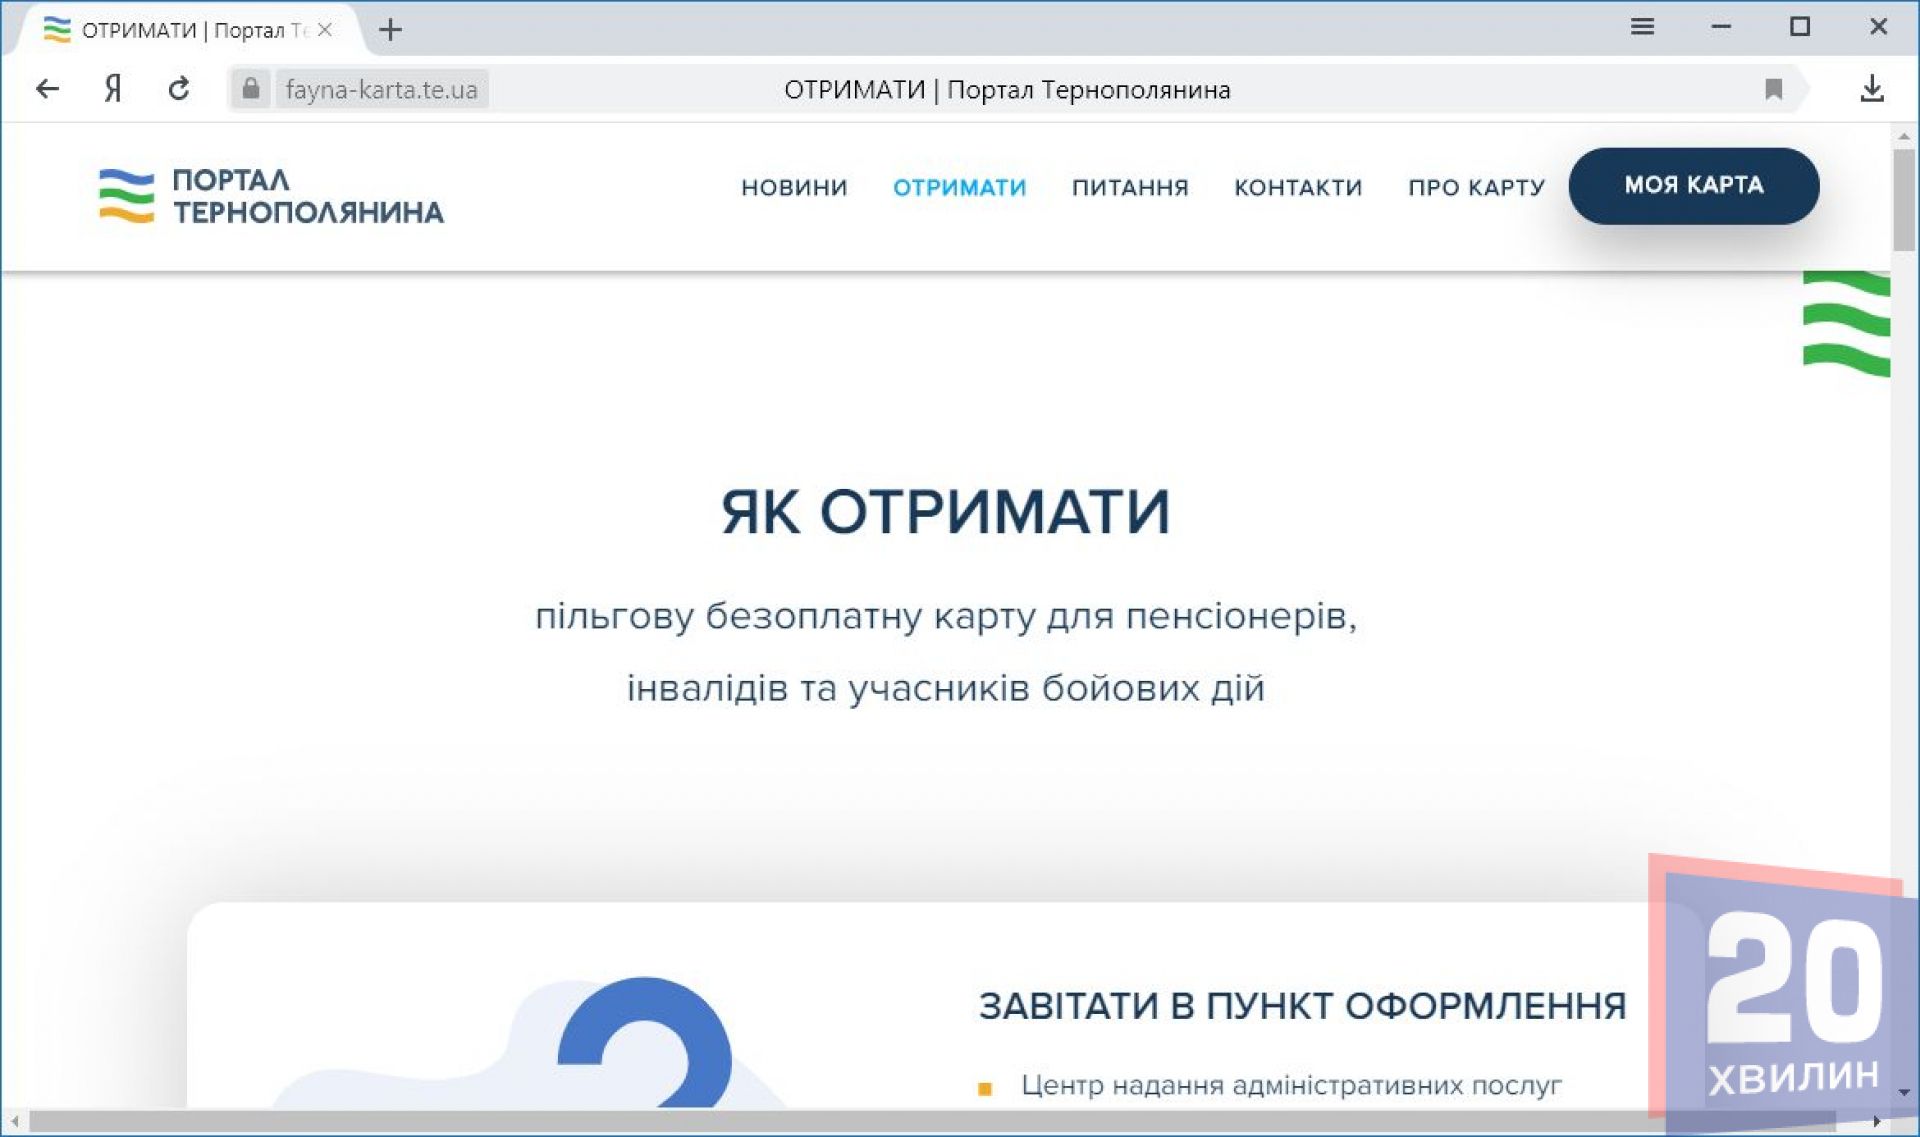This screenshot has width=1920, height=1137.
Task: Click the scroll-up arrow of the vertical scrollbar
Action: 1903,136
